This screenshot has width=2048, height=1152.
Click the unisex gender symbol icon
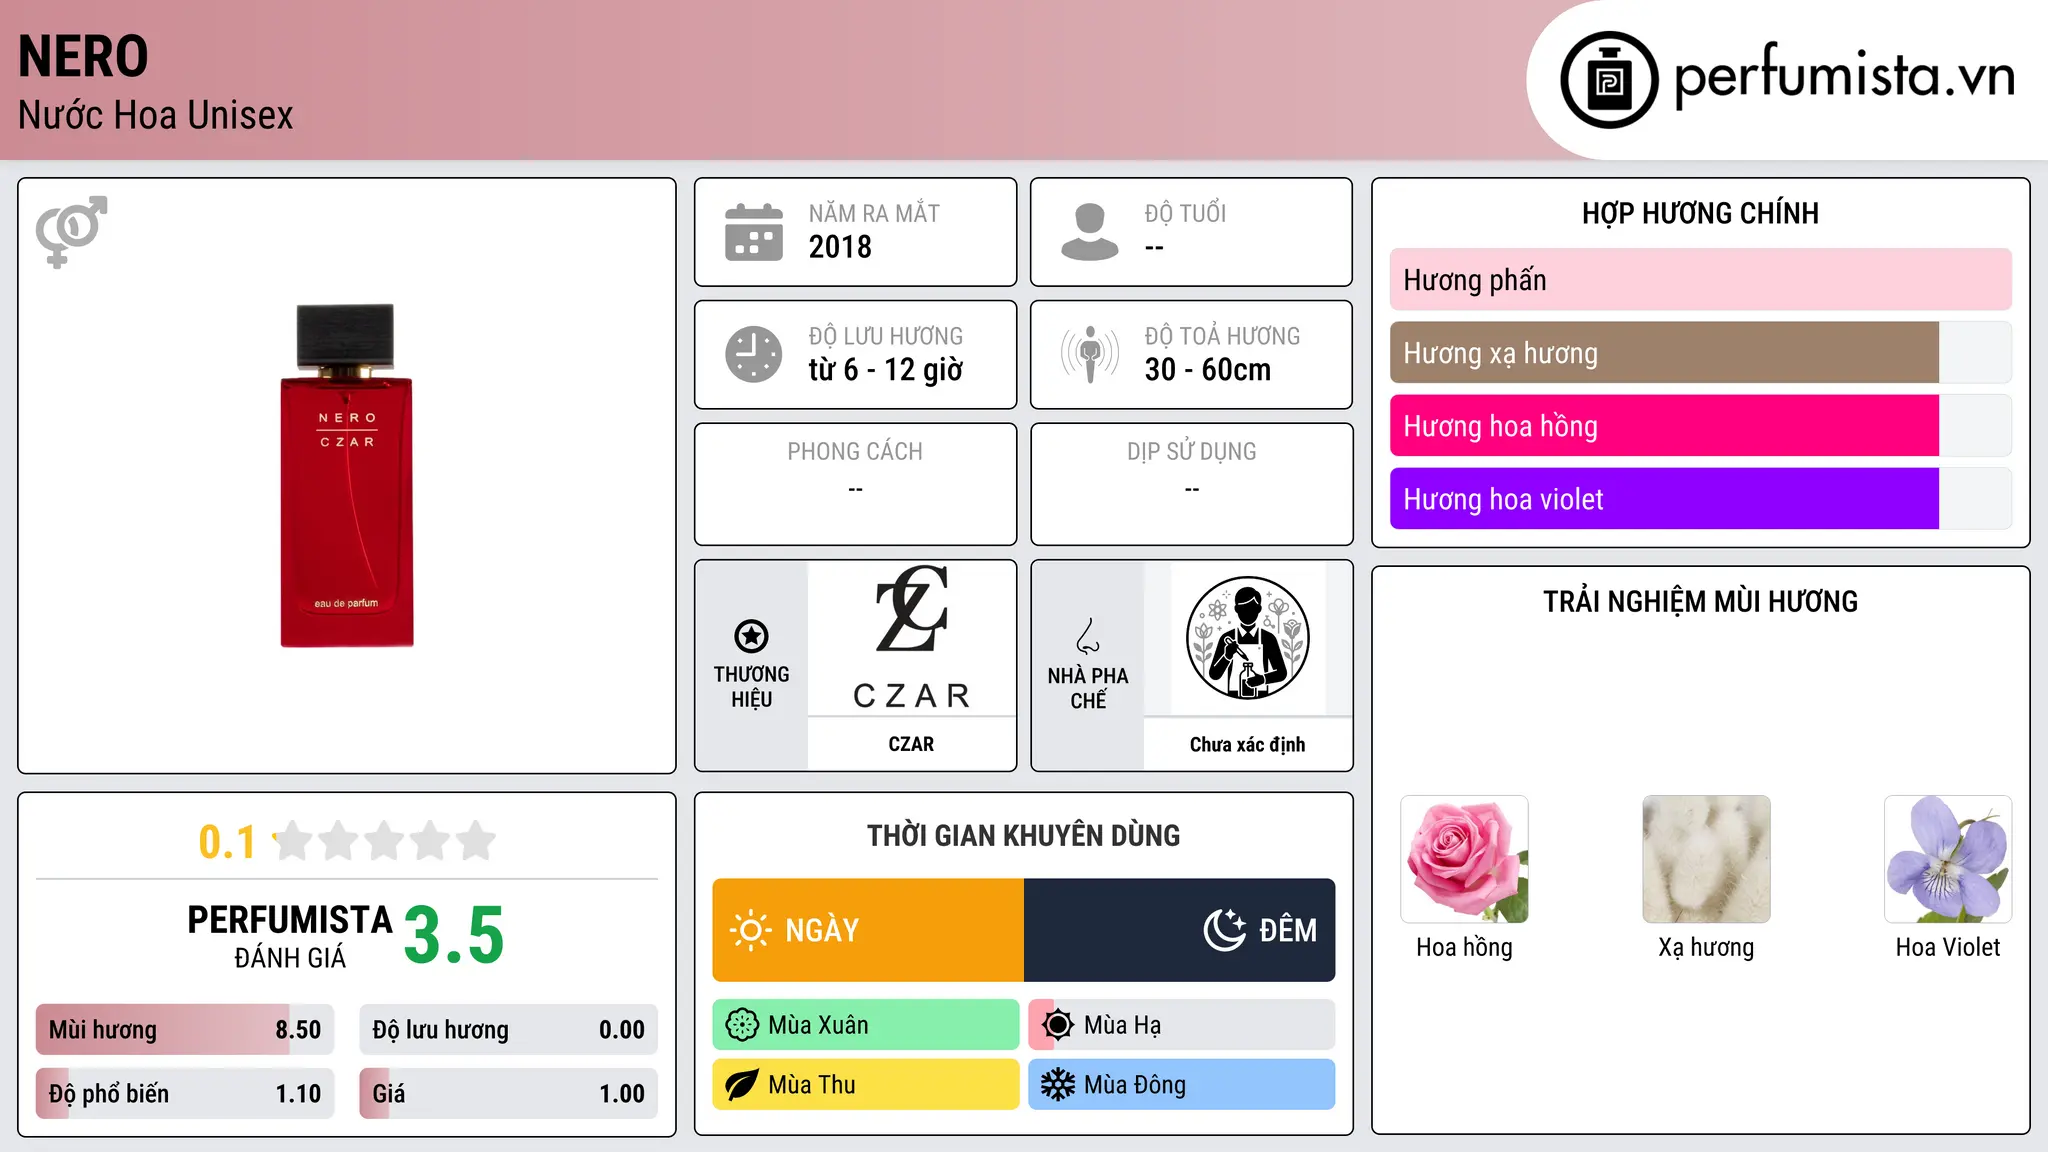[x=71, y=232]
